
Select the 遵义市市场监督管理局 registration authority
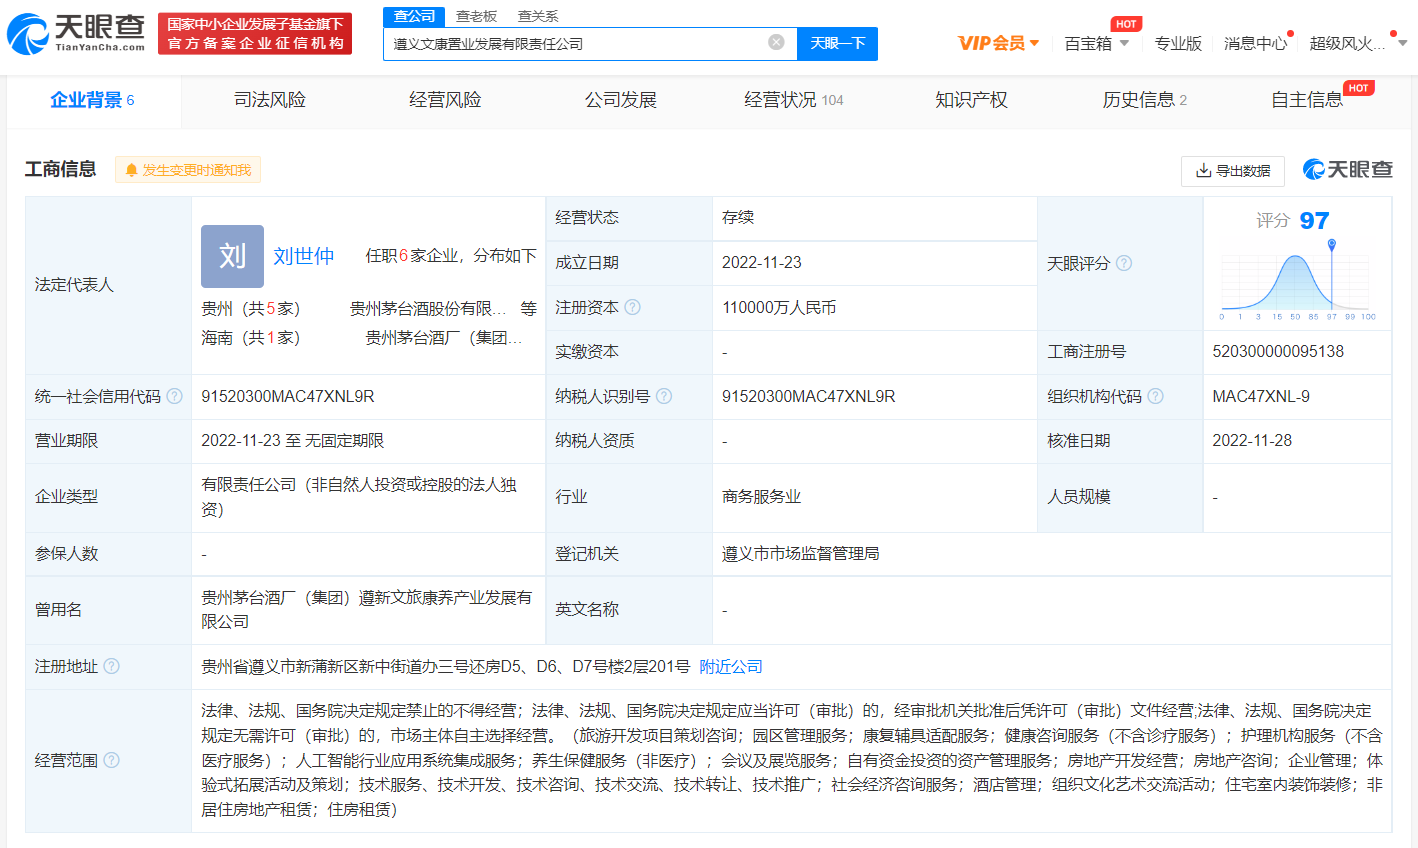[x=800, y=553]
